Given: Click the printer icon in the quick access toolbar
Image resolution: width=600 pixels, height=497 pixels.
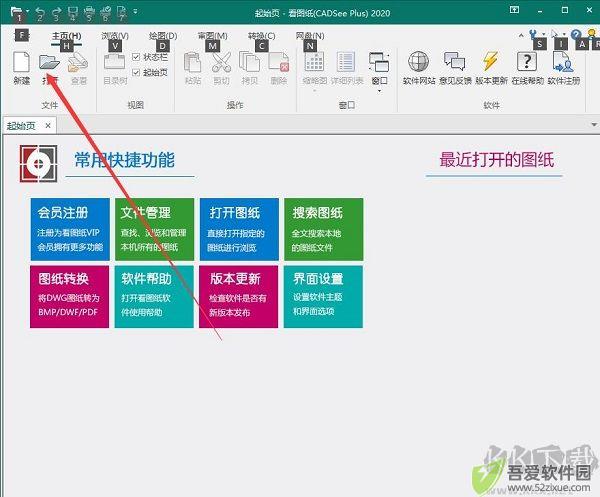Looking at the screenshot, I should (89, 12).
